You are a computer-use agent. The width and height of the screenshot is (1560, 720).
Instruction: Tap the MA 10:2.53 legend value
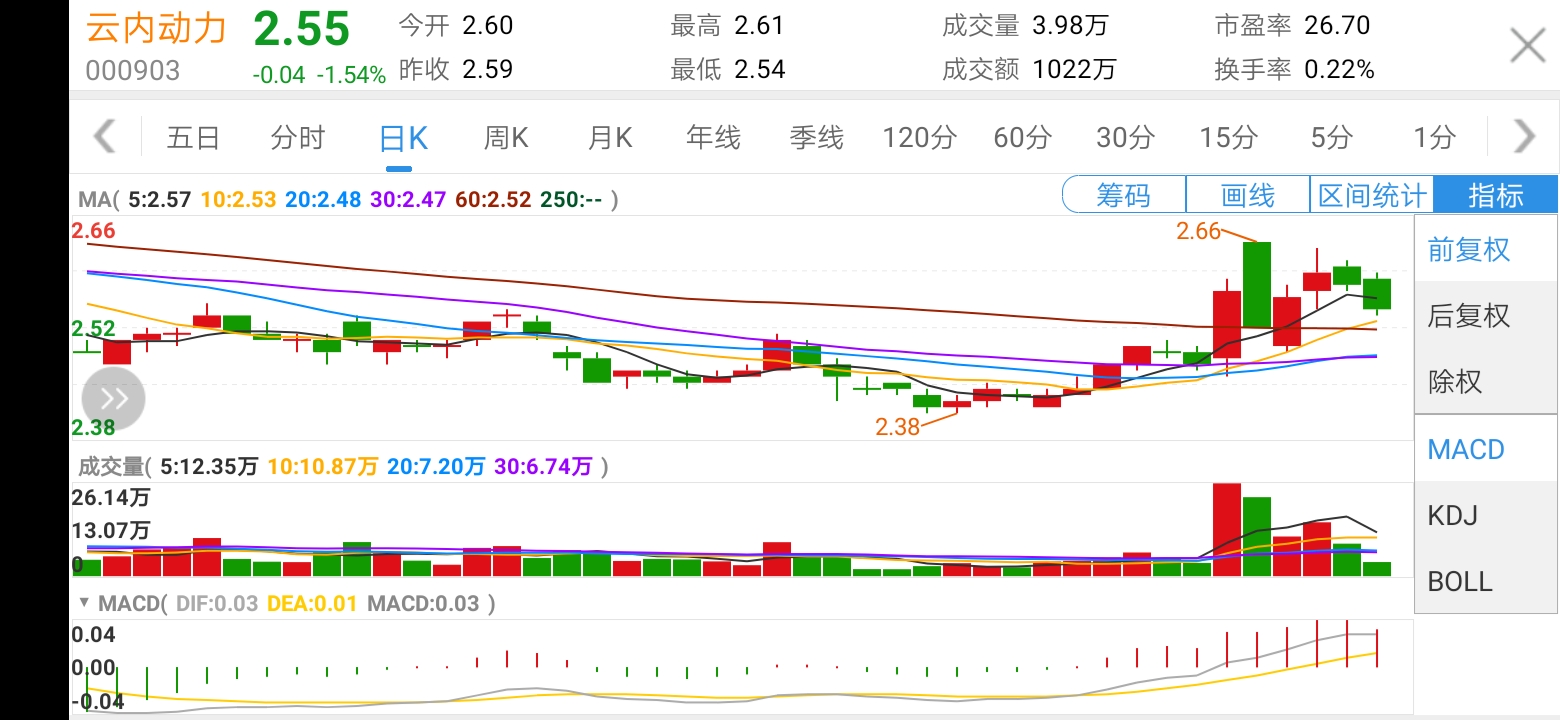(238, 200)
